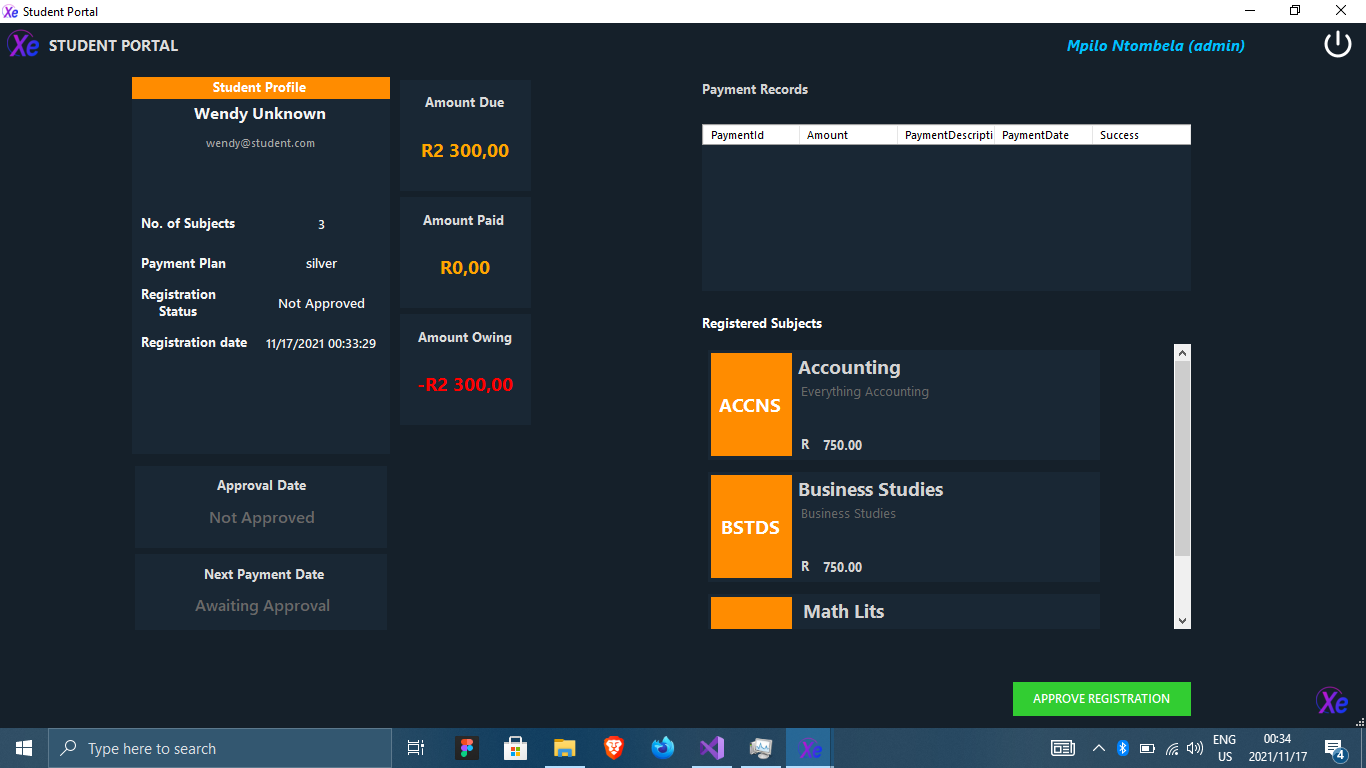Open Figma from the taskbar
Viewport: 1366px width, 768px height.
(x=467, y=748)
